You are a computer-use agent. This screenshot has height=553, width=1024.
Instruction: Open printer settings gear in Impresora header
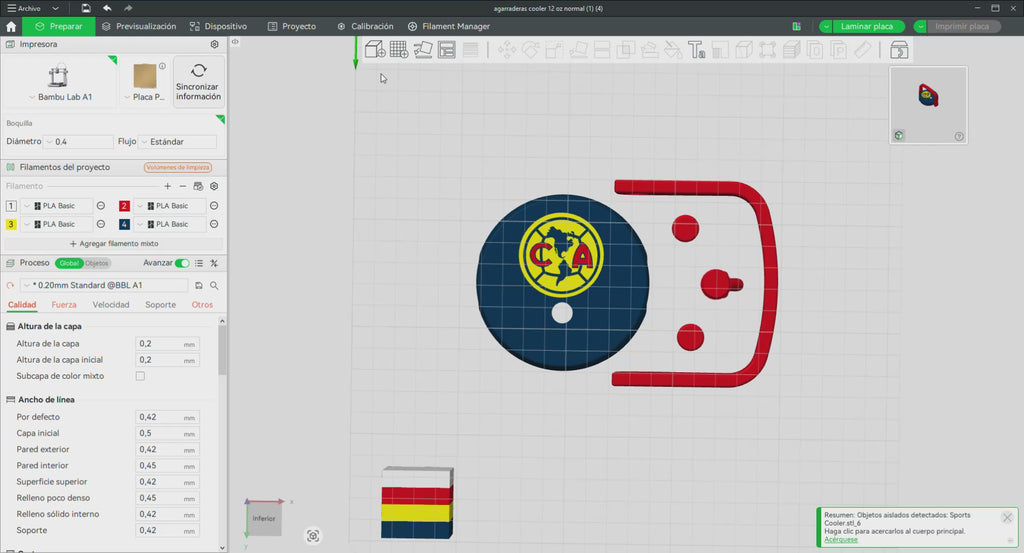point(214,44)
